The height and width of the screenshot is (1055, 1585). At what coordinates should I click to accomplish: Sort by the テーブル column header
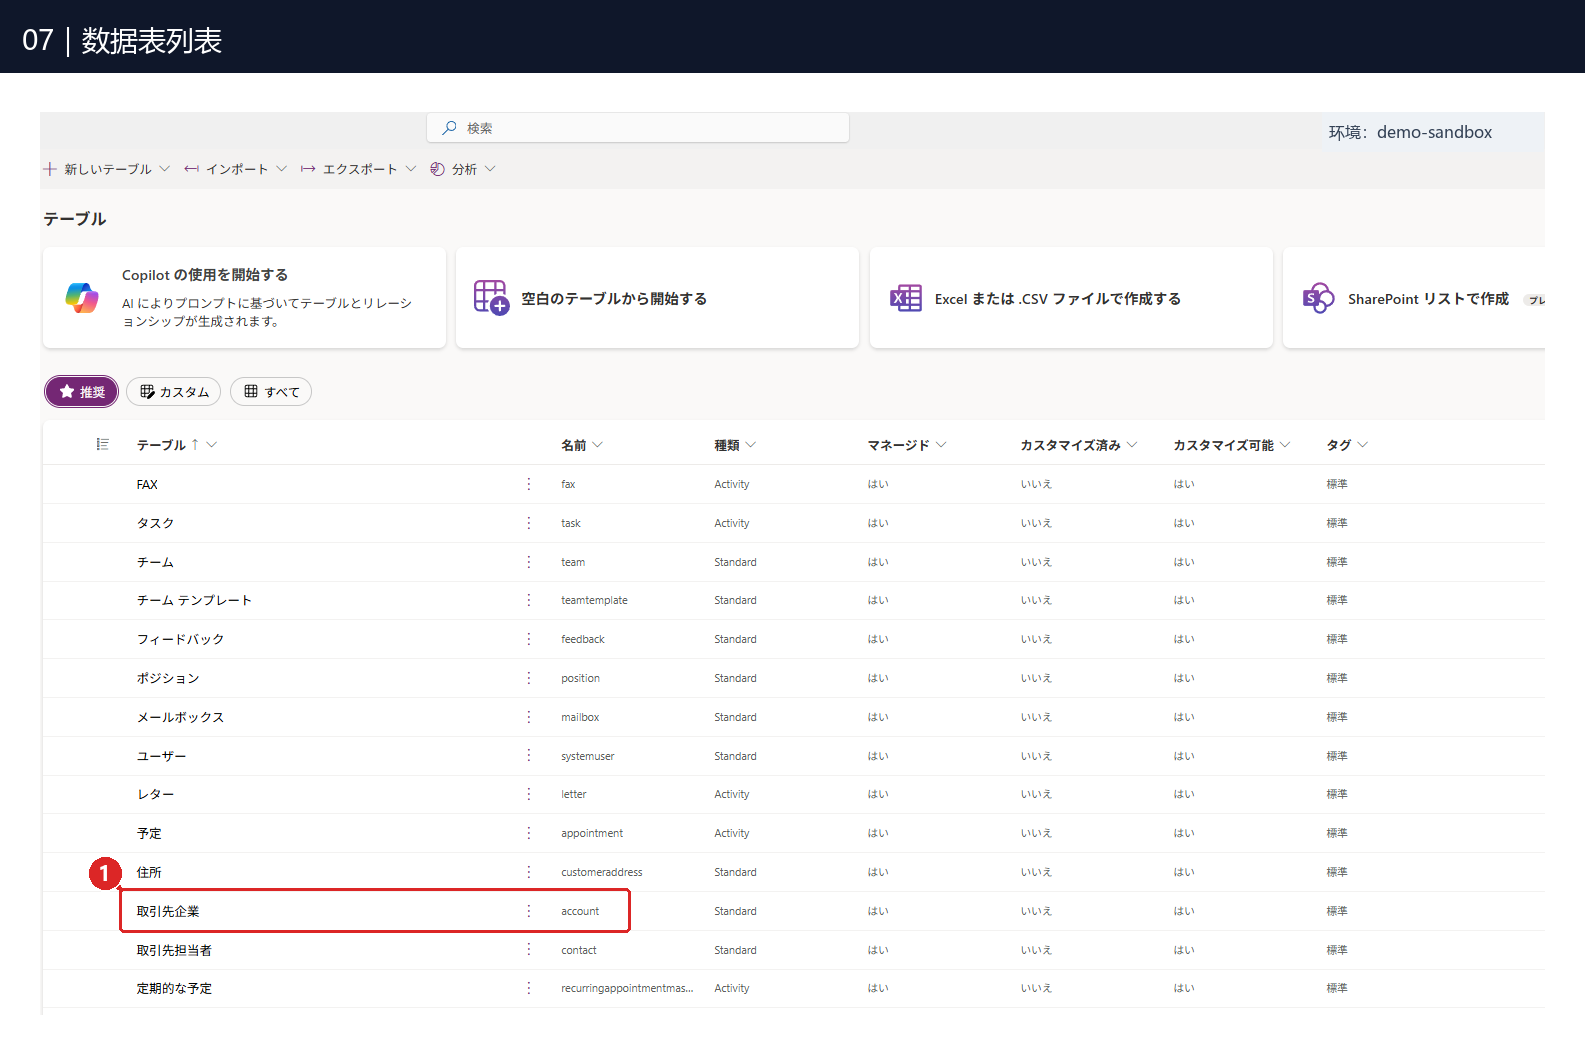click(x=177, y=445)
